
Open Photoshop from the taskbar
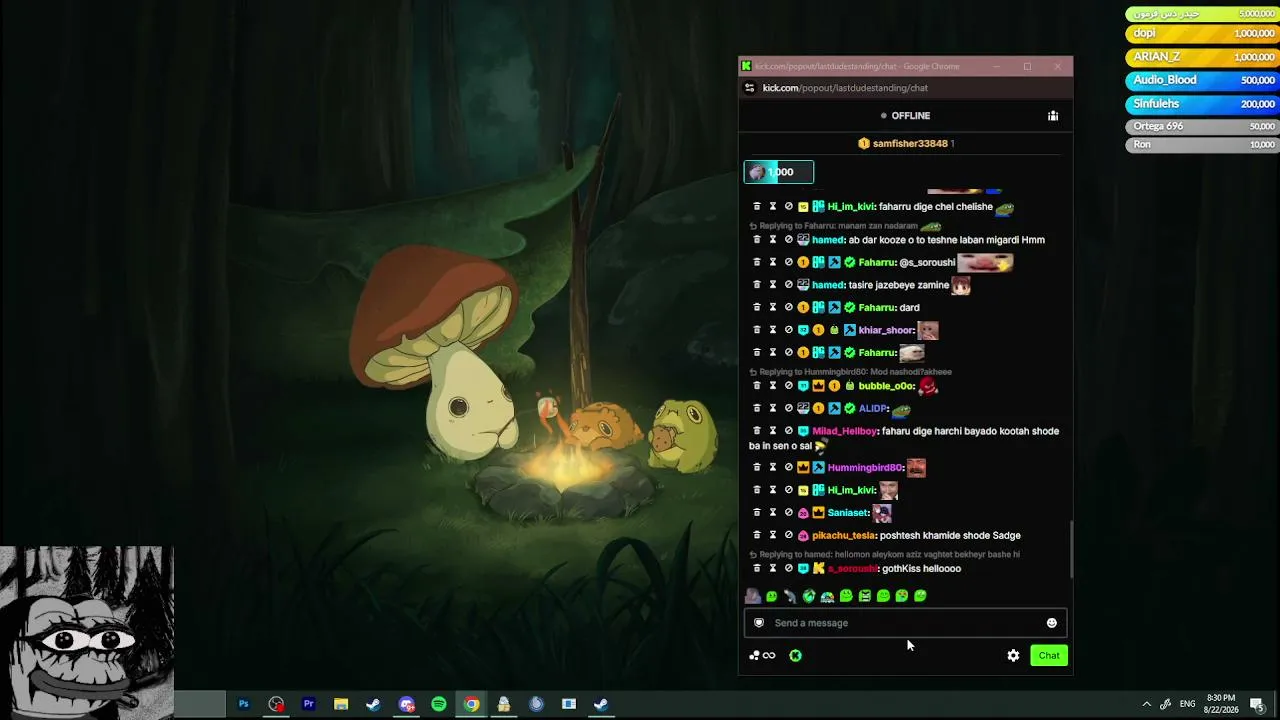243,704
